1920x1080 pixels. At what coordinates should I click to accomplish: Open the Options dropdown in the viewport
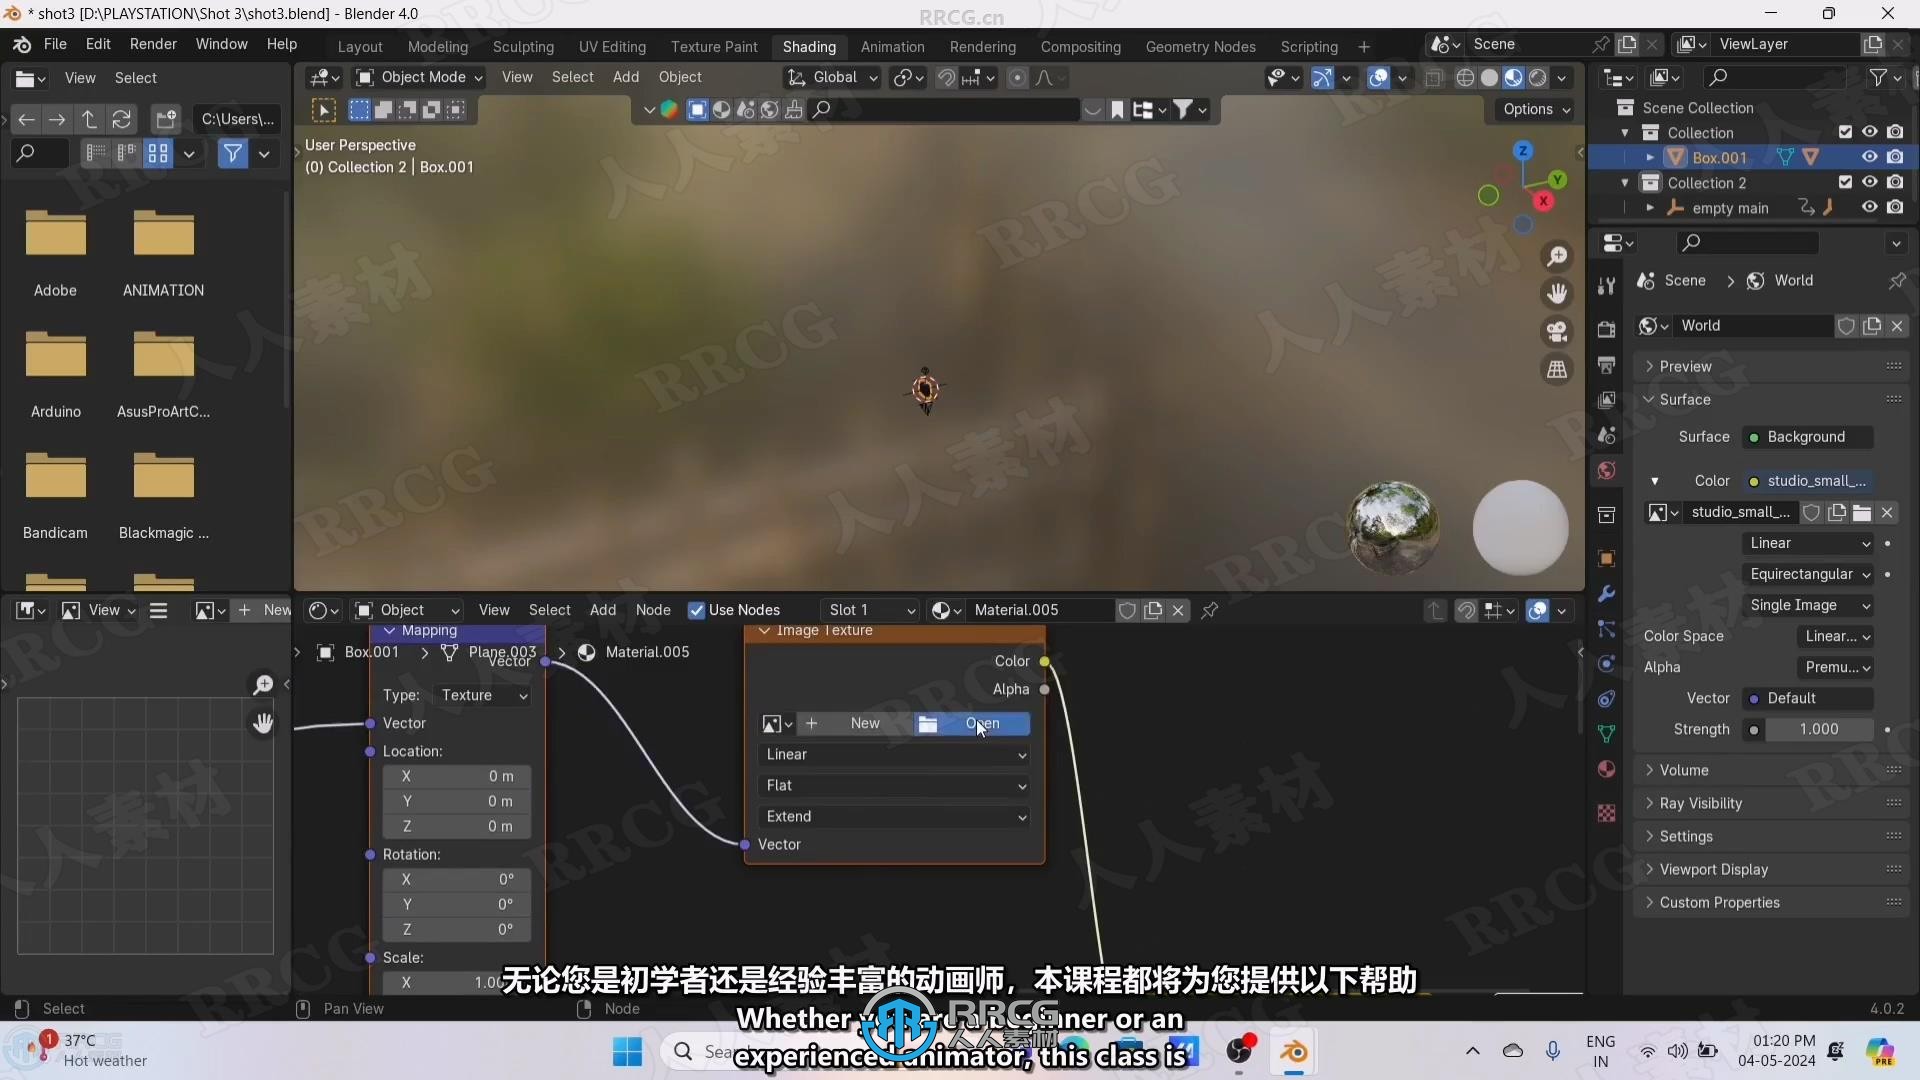coord(1536,110)
